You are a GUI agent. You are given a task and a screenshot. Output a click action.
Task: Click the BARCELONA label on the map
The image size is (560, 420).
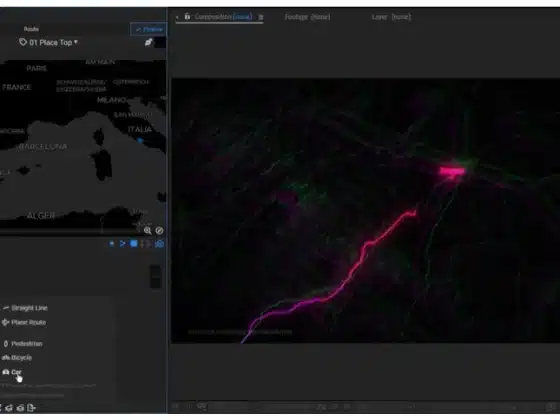click(43, 146)
